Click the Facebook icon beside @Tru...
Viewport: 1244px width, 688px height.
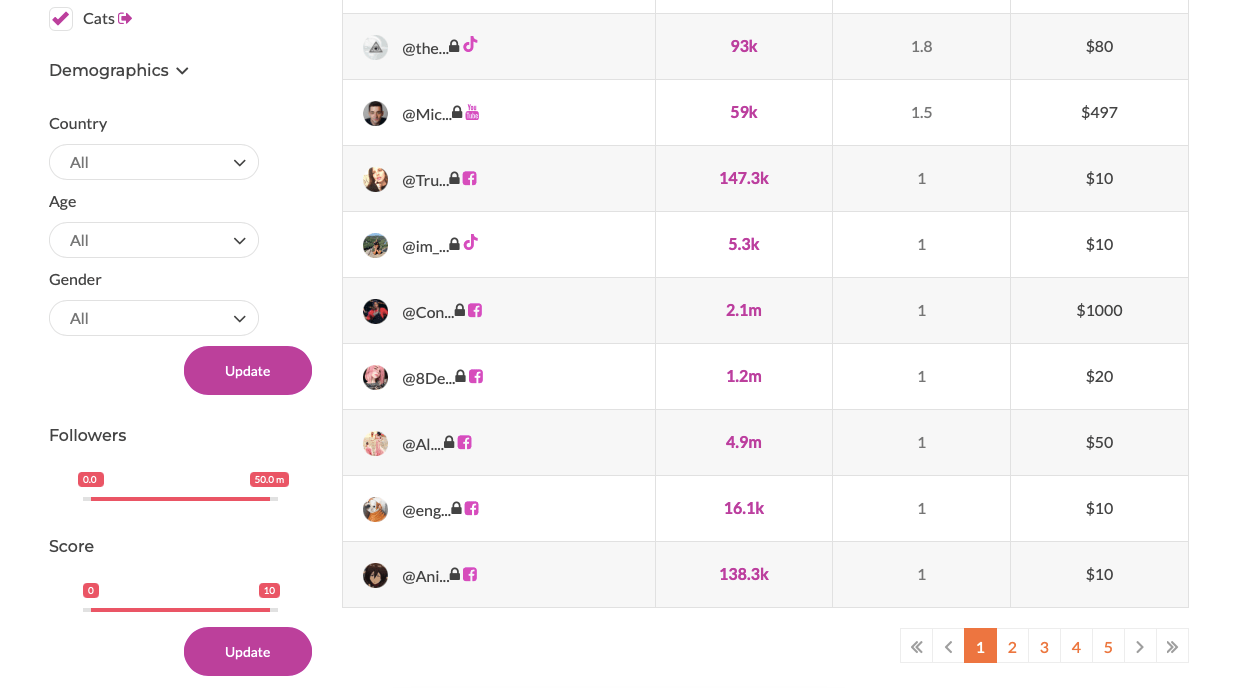click(469, 178)
